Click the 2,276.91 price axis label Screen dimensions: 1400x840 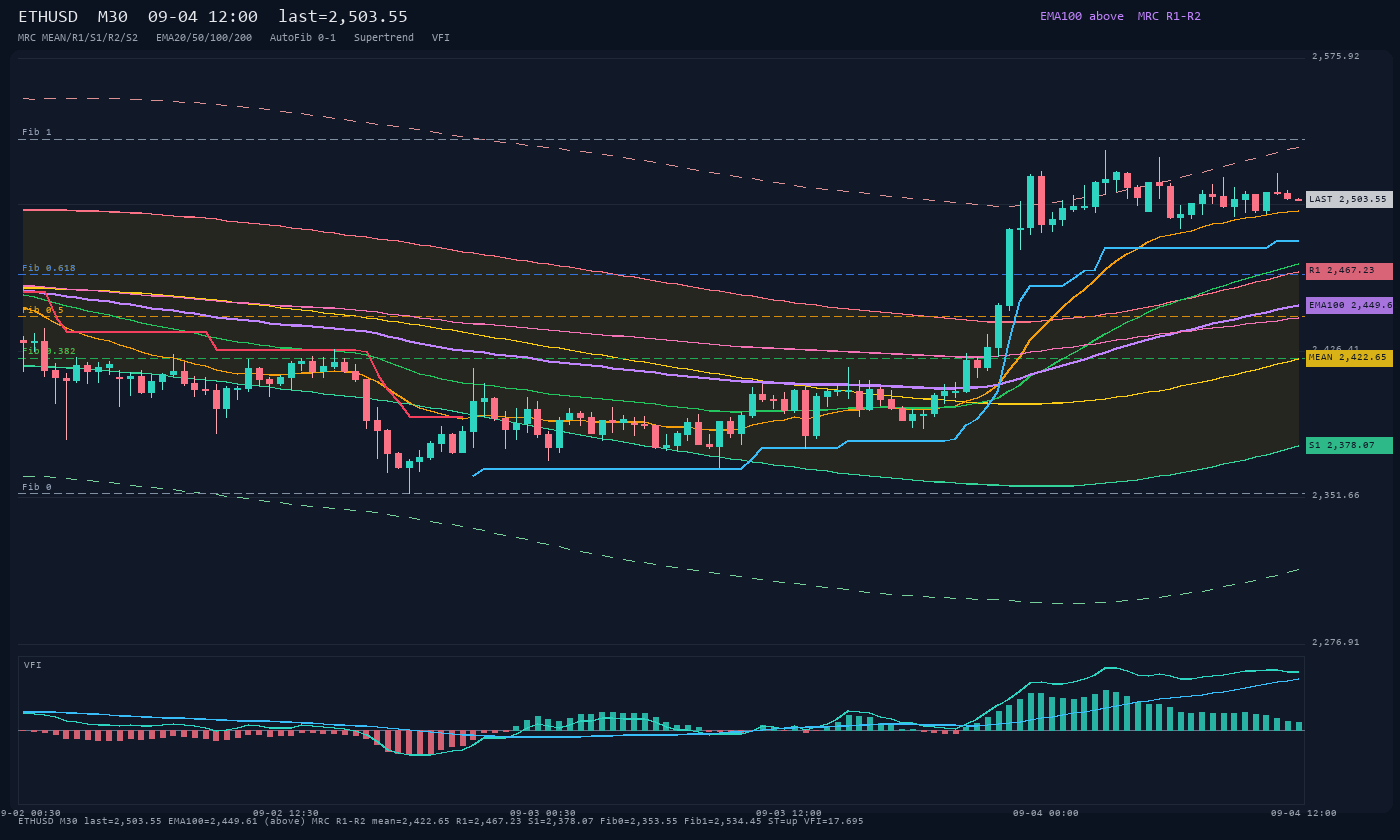click(1336, 642)
